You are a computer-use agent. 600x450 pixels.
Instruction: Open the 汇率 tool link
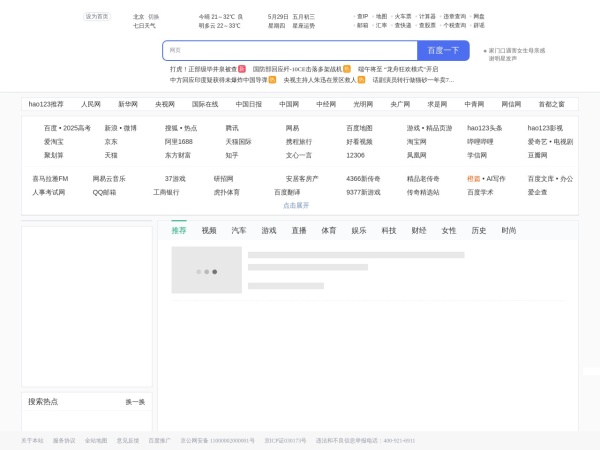[381, 25]
